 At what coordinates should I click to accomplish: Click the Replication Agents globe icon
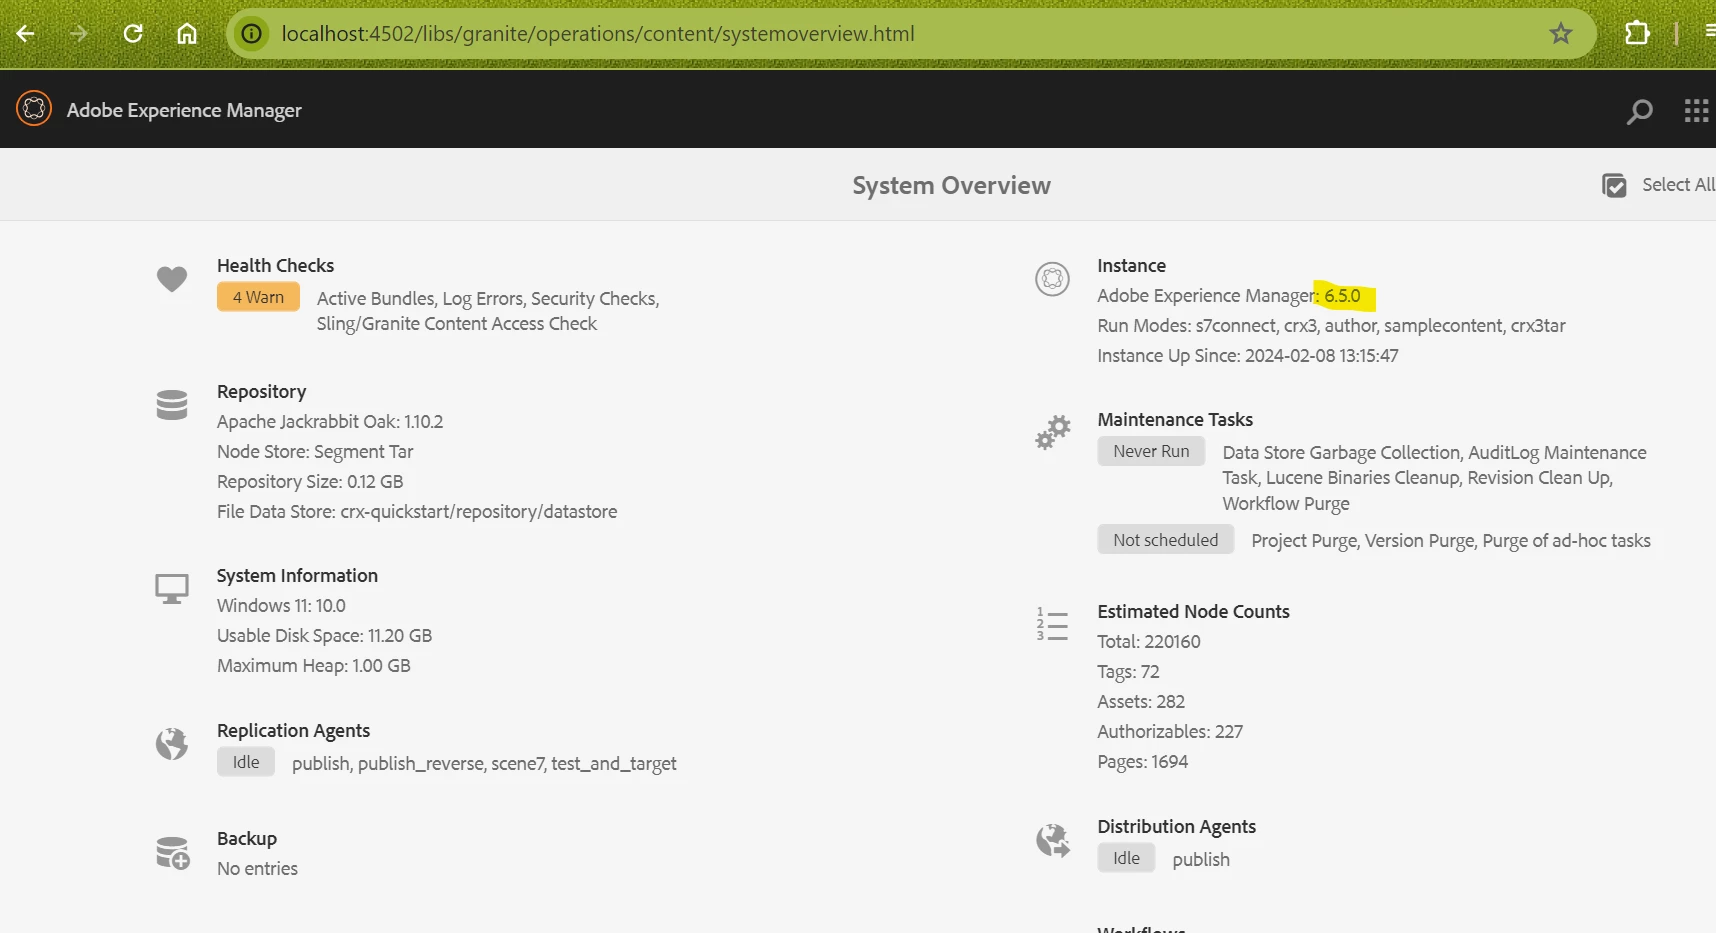pyautogui.click(x=172, y=744)
